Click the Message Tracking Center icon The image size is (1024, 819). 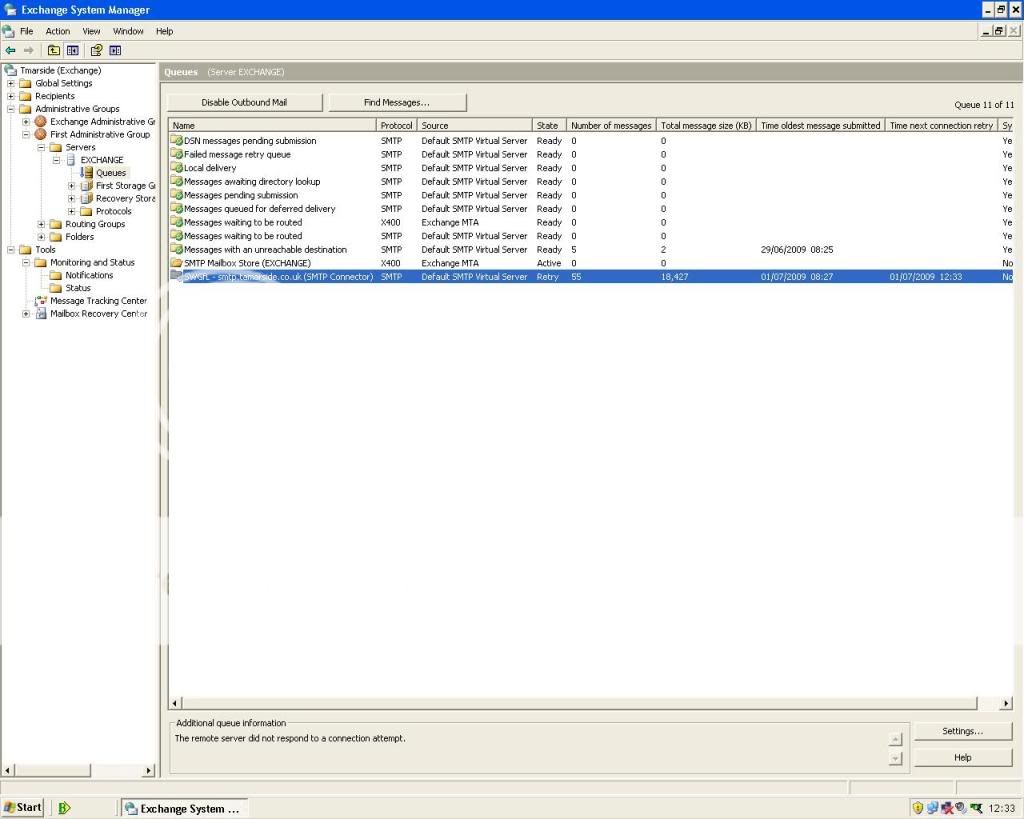pyautogui.click(x=40, y=301)
